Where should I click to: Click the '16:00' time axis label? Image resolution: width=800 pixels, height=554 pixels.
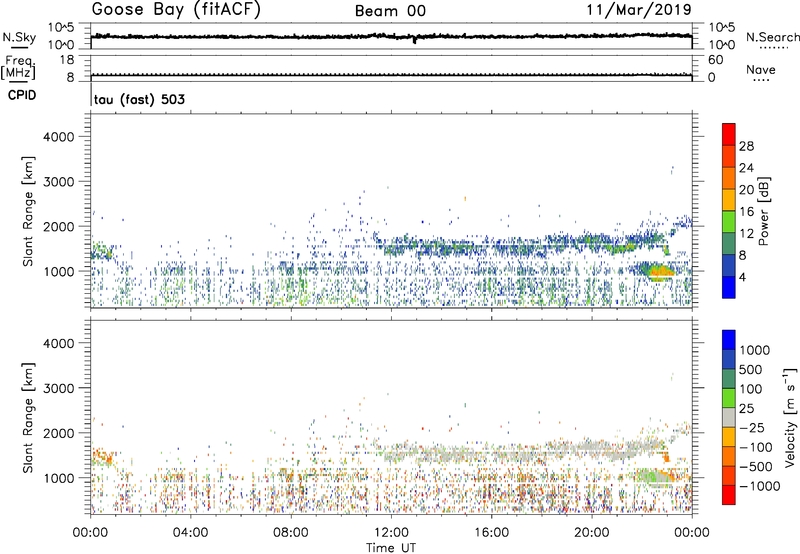pos(491,533)
